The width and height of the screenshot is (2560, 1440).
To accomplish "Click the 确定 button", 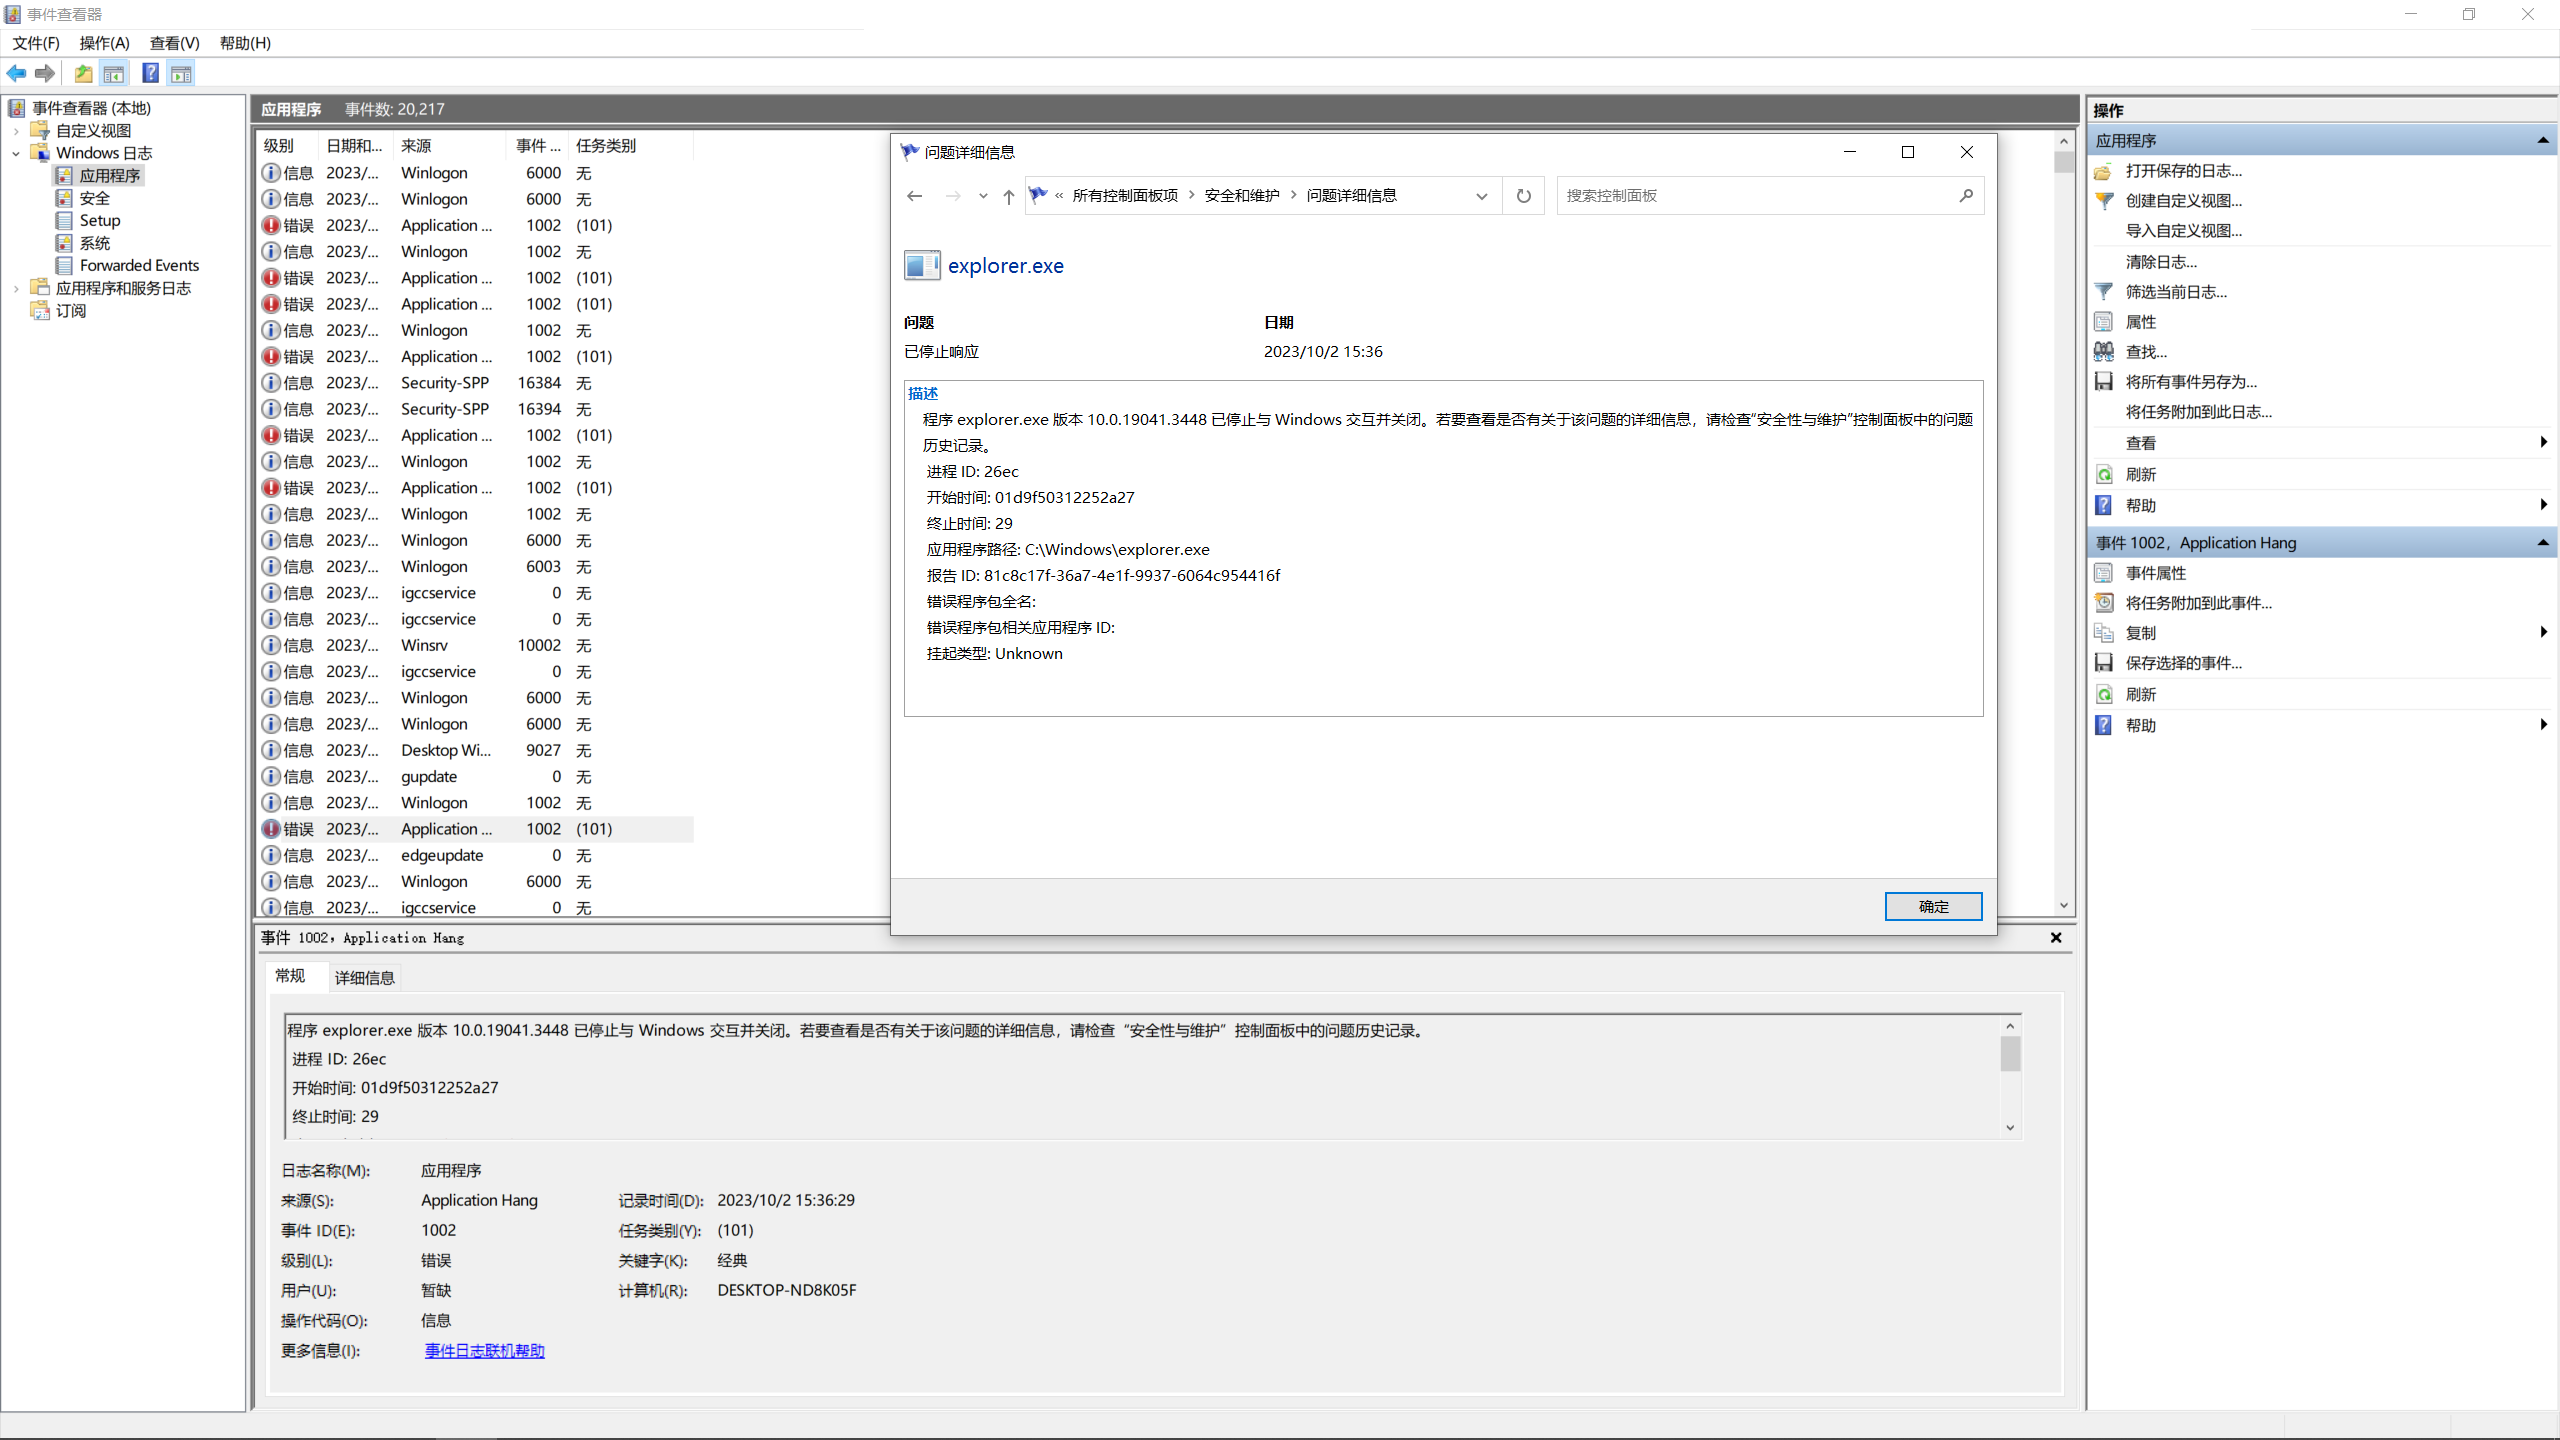I will pos(1932,906).
